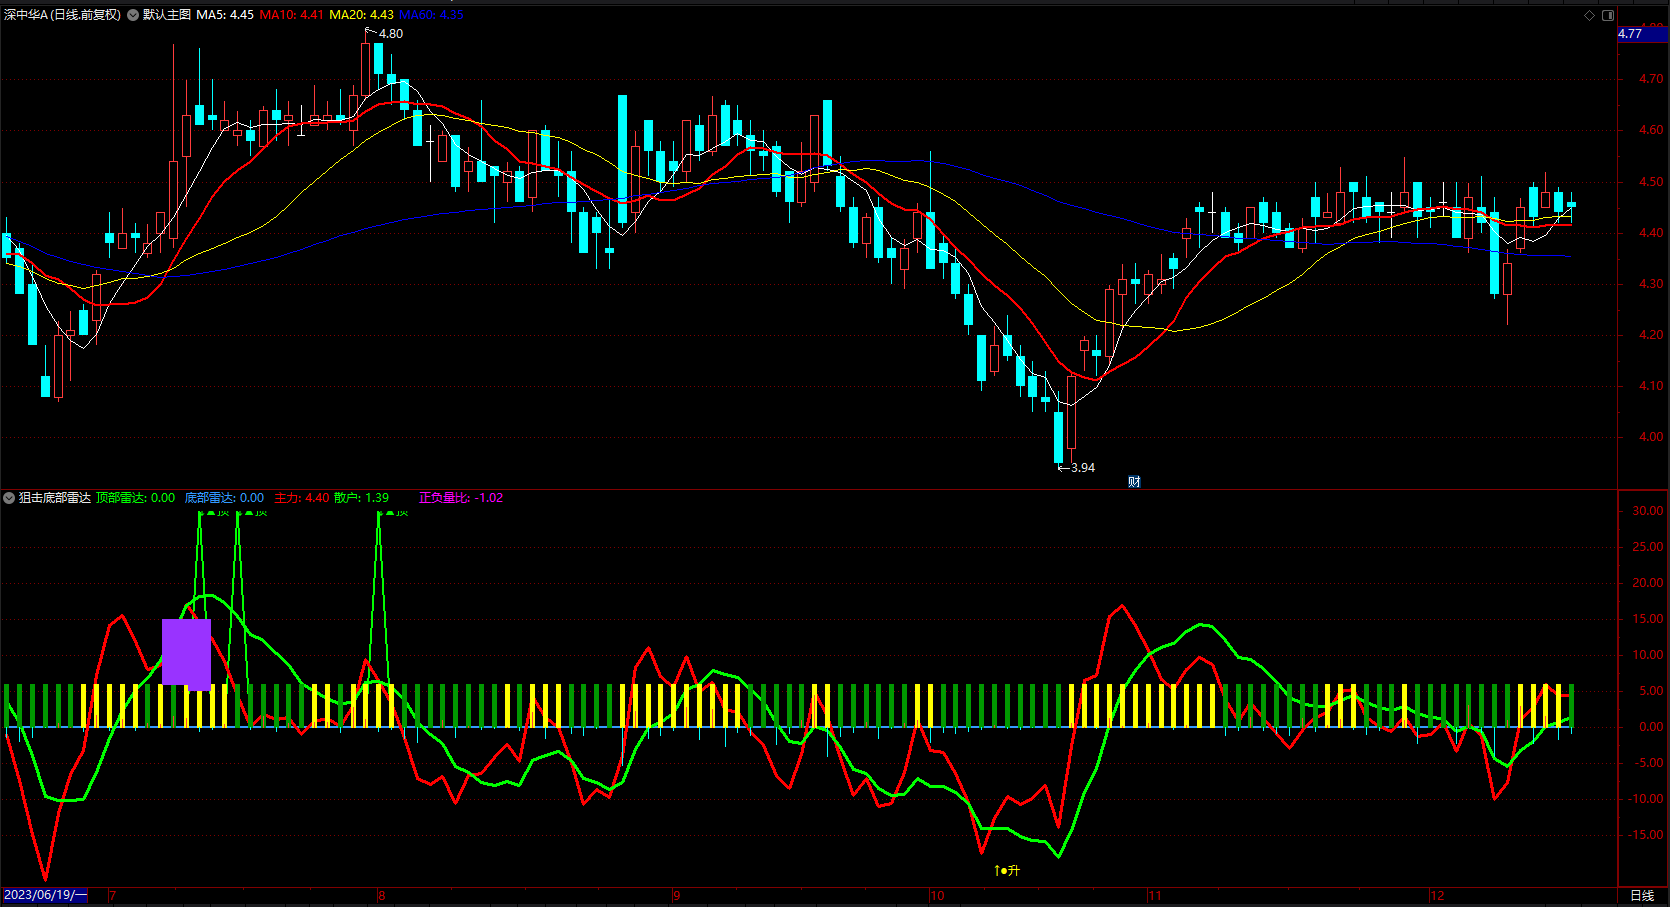
Task: Click the 财 financial marker on chart
Action: pos(1134,482)
